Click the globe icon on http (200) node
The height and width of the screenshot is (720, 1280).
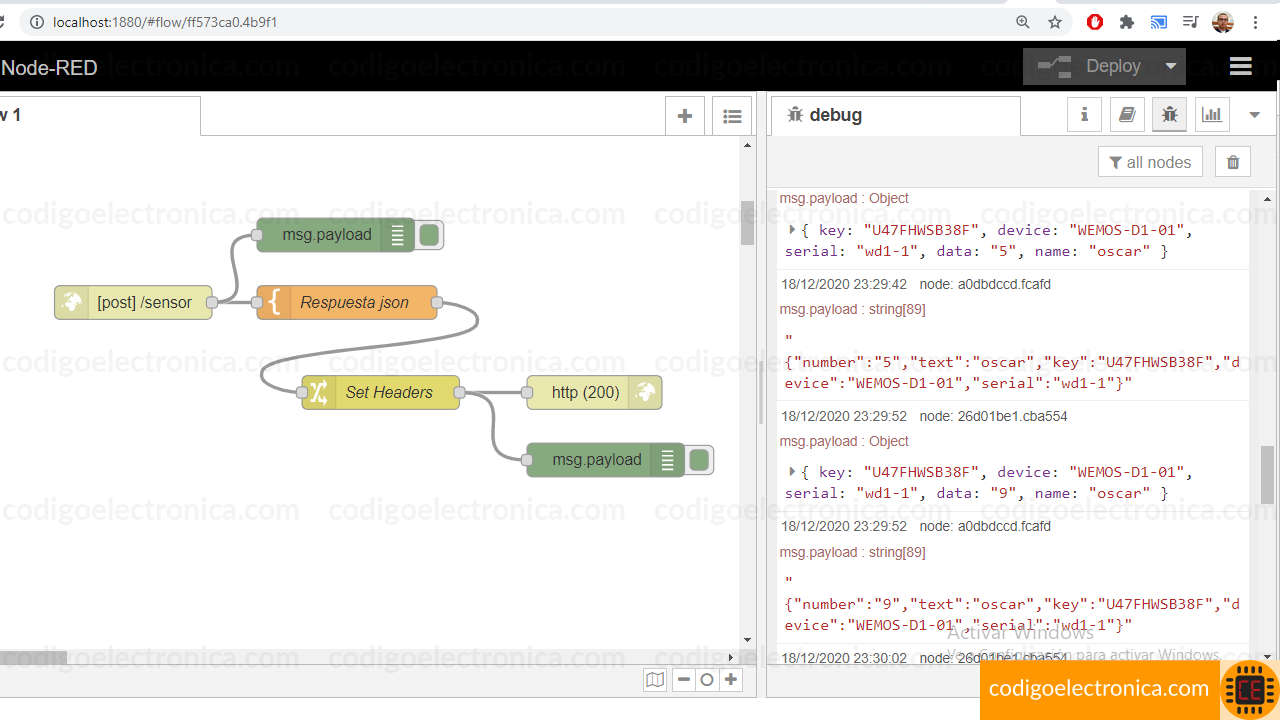pyautogui.click(x=646, y=392)
